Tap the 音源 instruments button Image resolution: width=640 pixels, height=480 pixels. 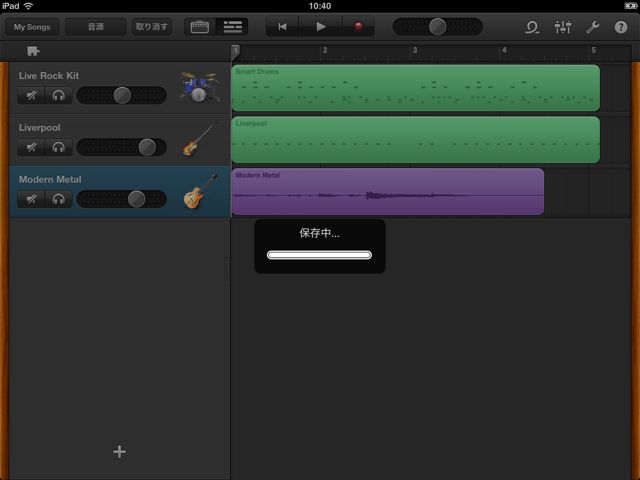click(x=96, y=27)
